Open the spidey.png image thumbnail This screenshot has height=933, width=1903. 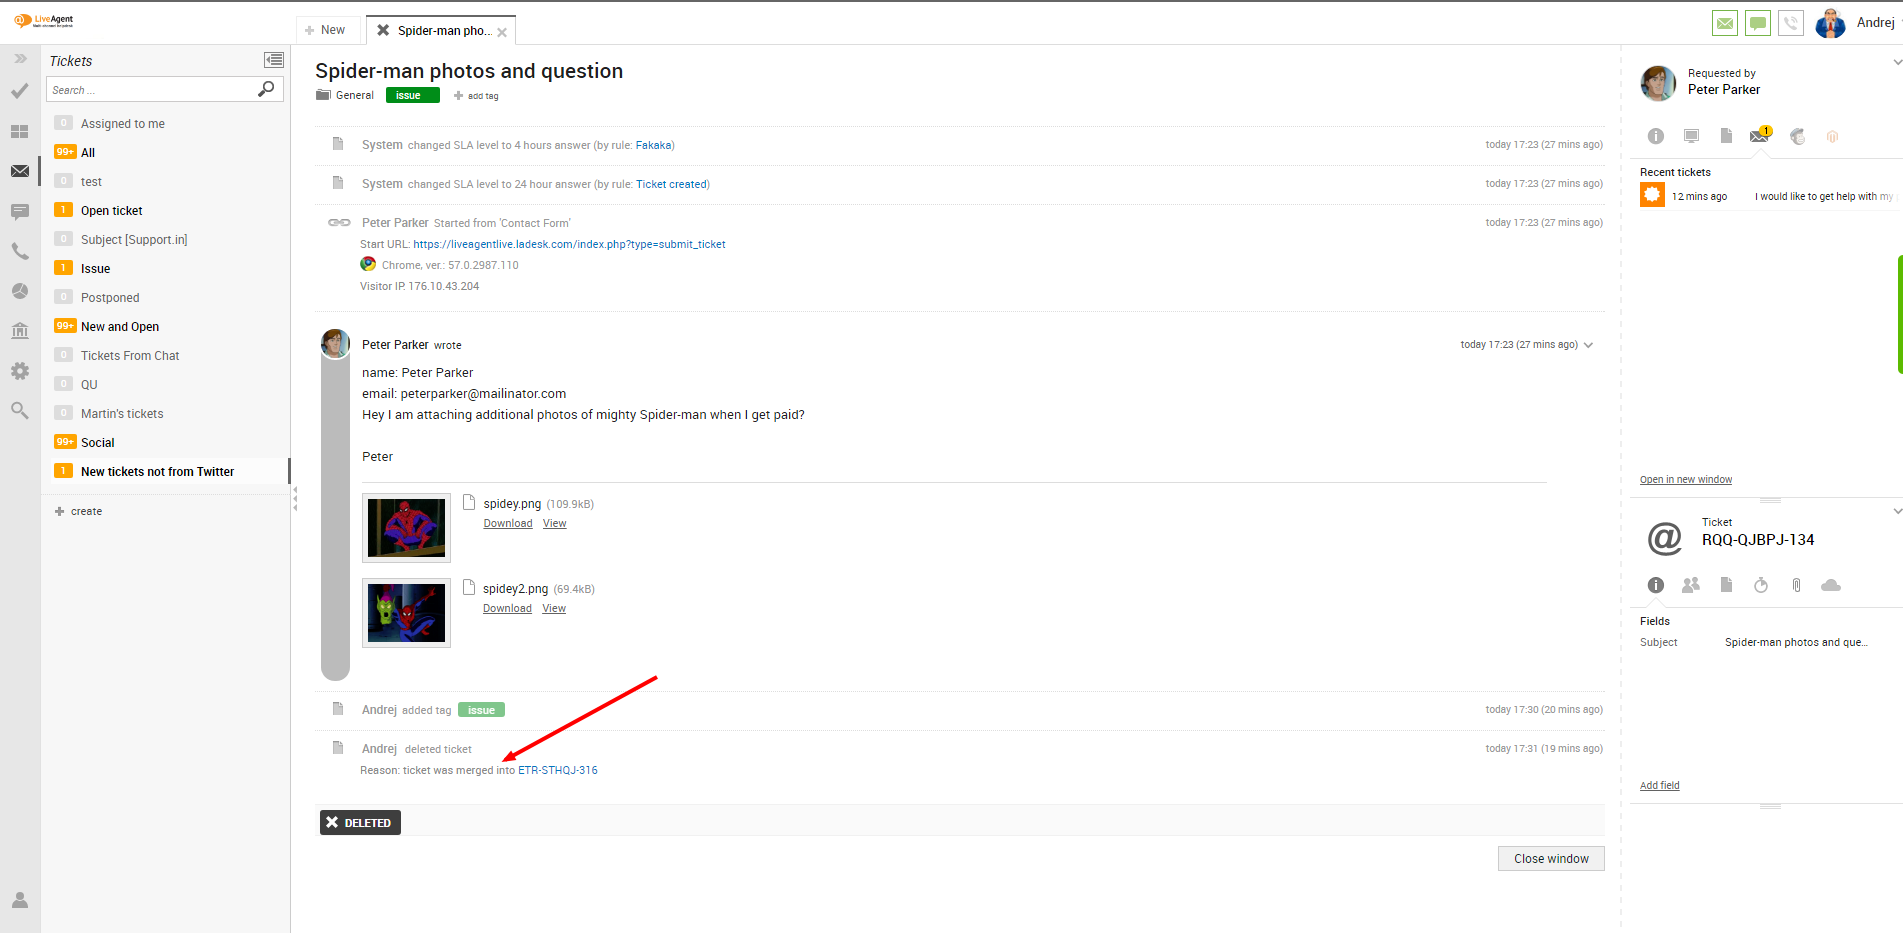pyautogui.click(x=406, y=528)
